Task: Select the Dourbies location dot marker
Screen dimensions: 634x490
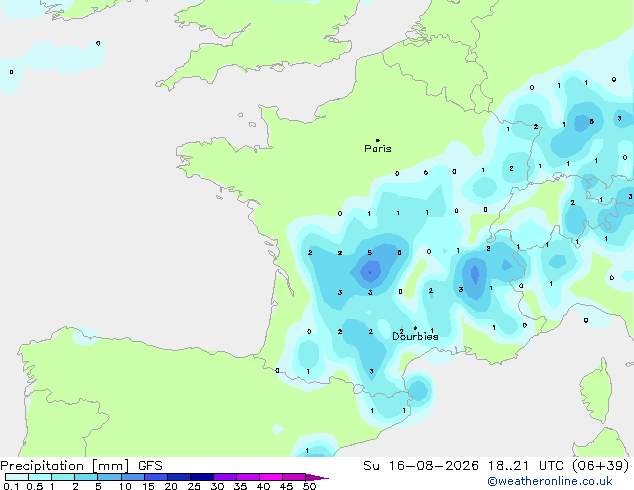Action: point(415,328)
